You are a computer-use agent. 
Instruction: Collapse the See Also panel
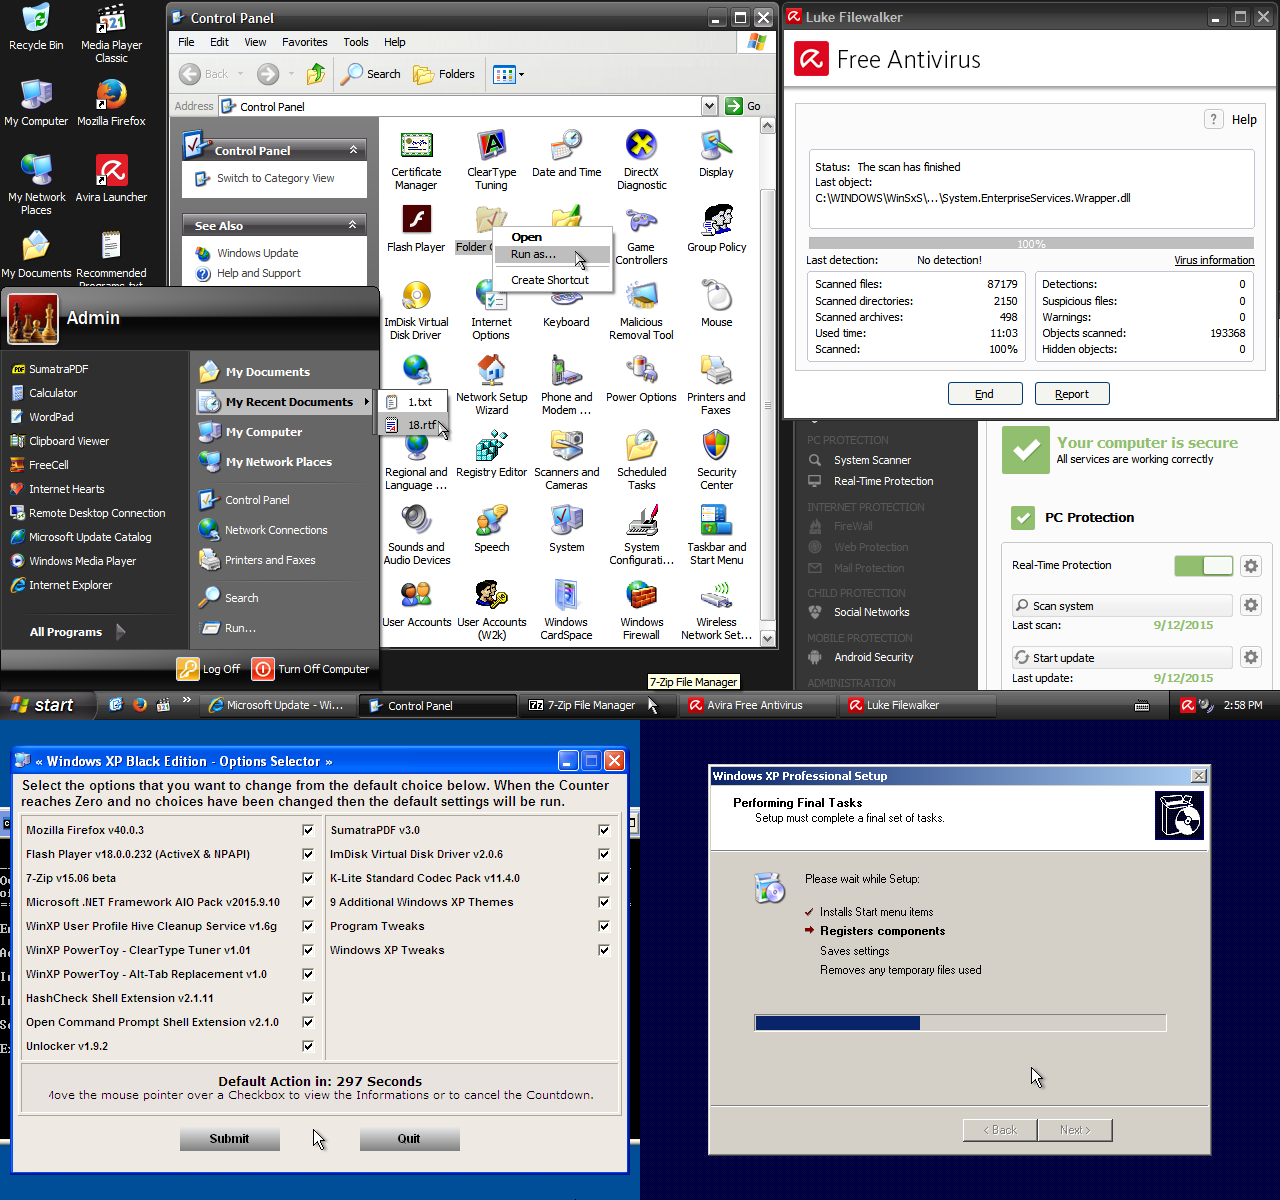pyautogui.click(x=352, y=225)
